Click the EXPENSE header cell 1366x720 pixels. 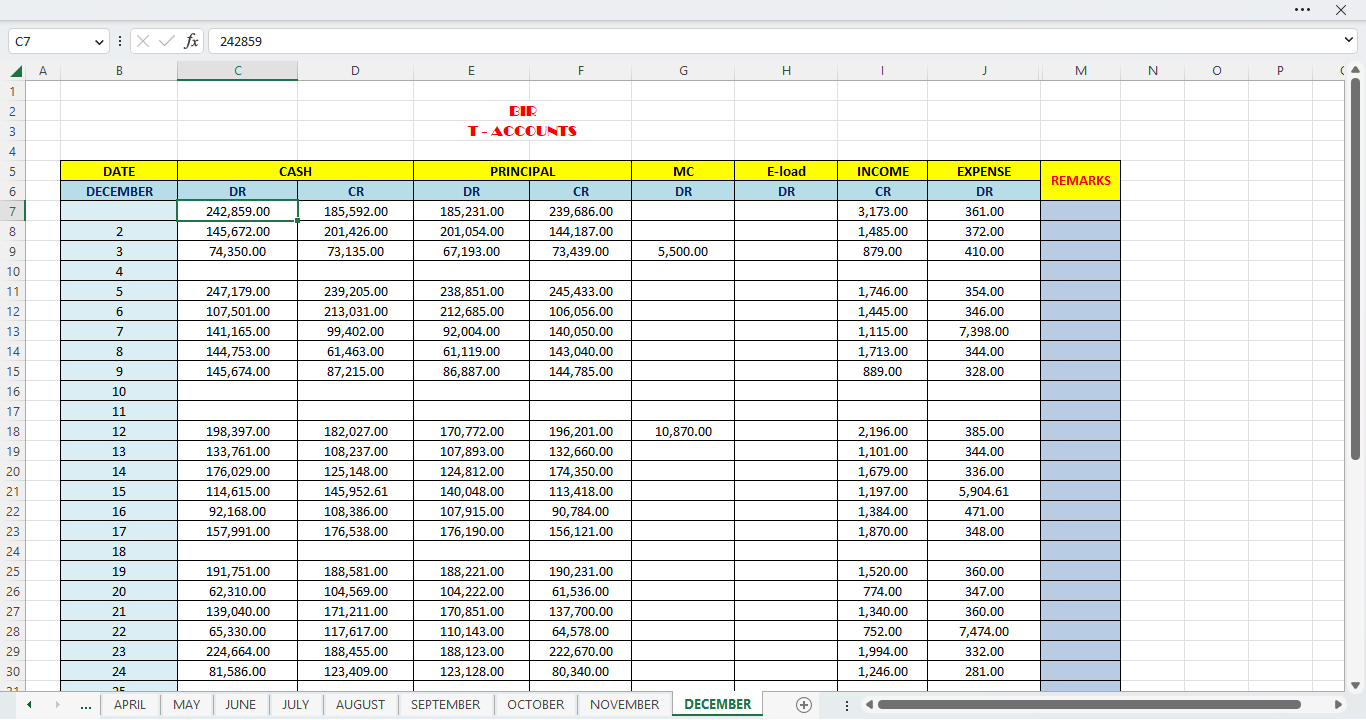(984, 171)
